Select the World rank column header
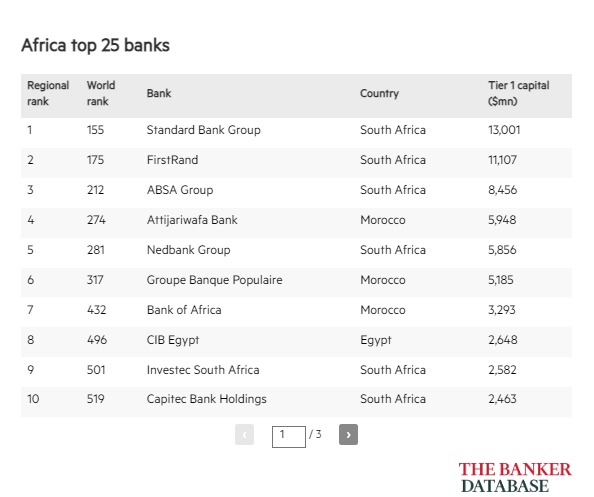The width and height of the screenshot is (594, 497). point(101,93)
